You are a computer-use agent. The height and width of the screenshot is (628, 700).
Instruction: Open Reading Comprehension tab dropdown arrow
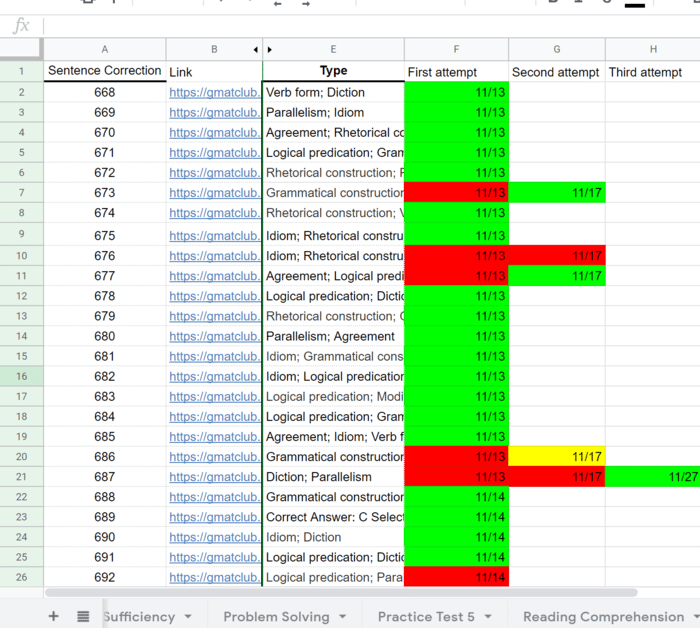pyautogui.click(x=692, y=617)
